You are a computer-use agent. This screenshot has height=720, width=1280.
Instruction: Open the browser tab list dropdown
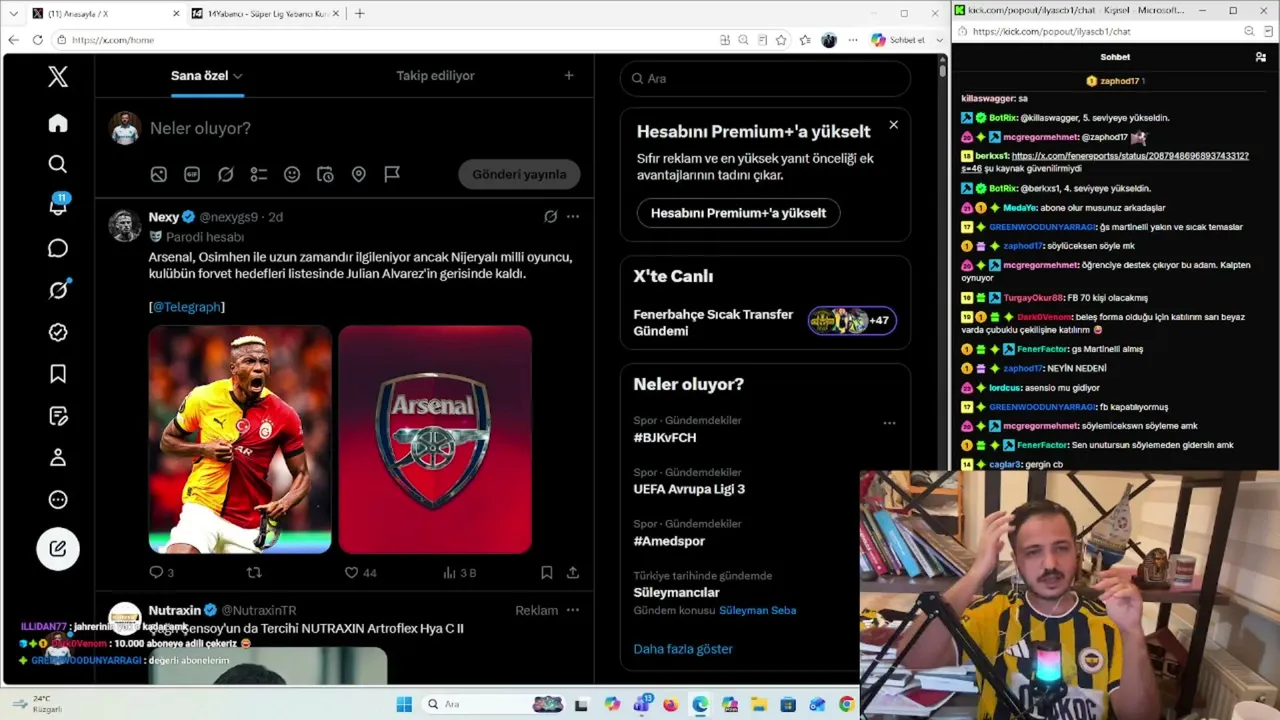pyautogui.click(x=13, y=13)
